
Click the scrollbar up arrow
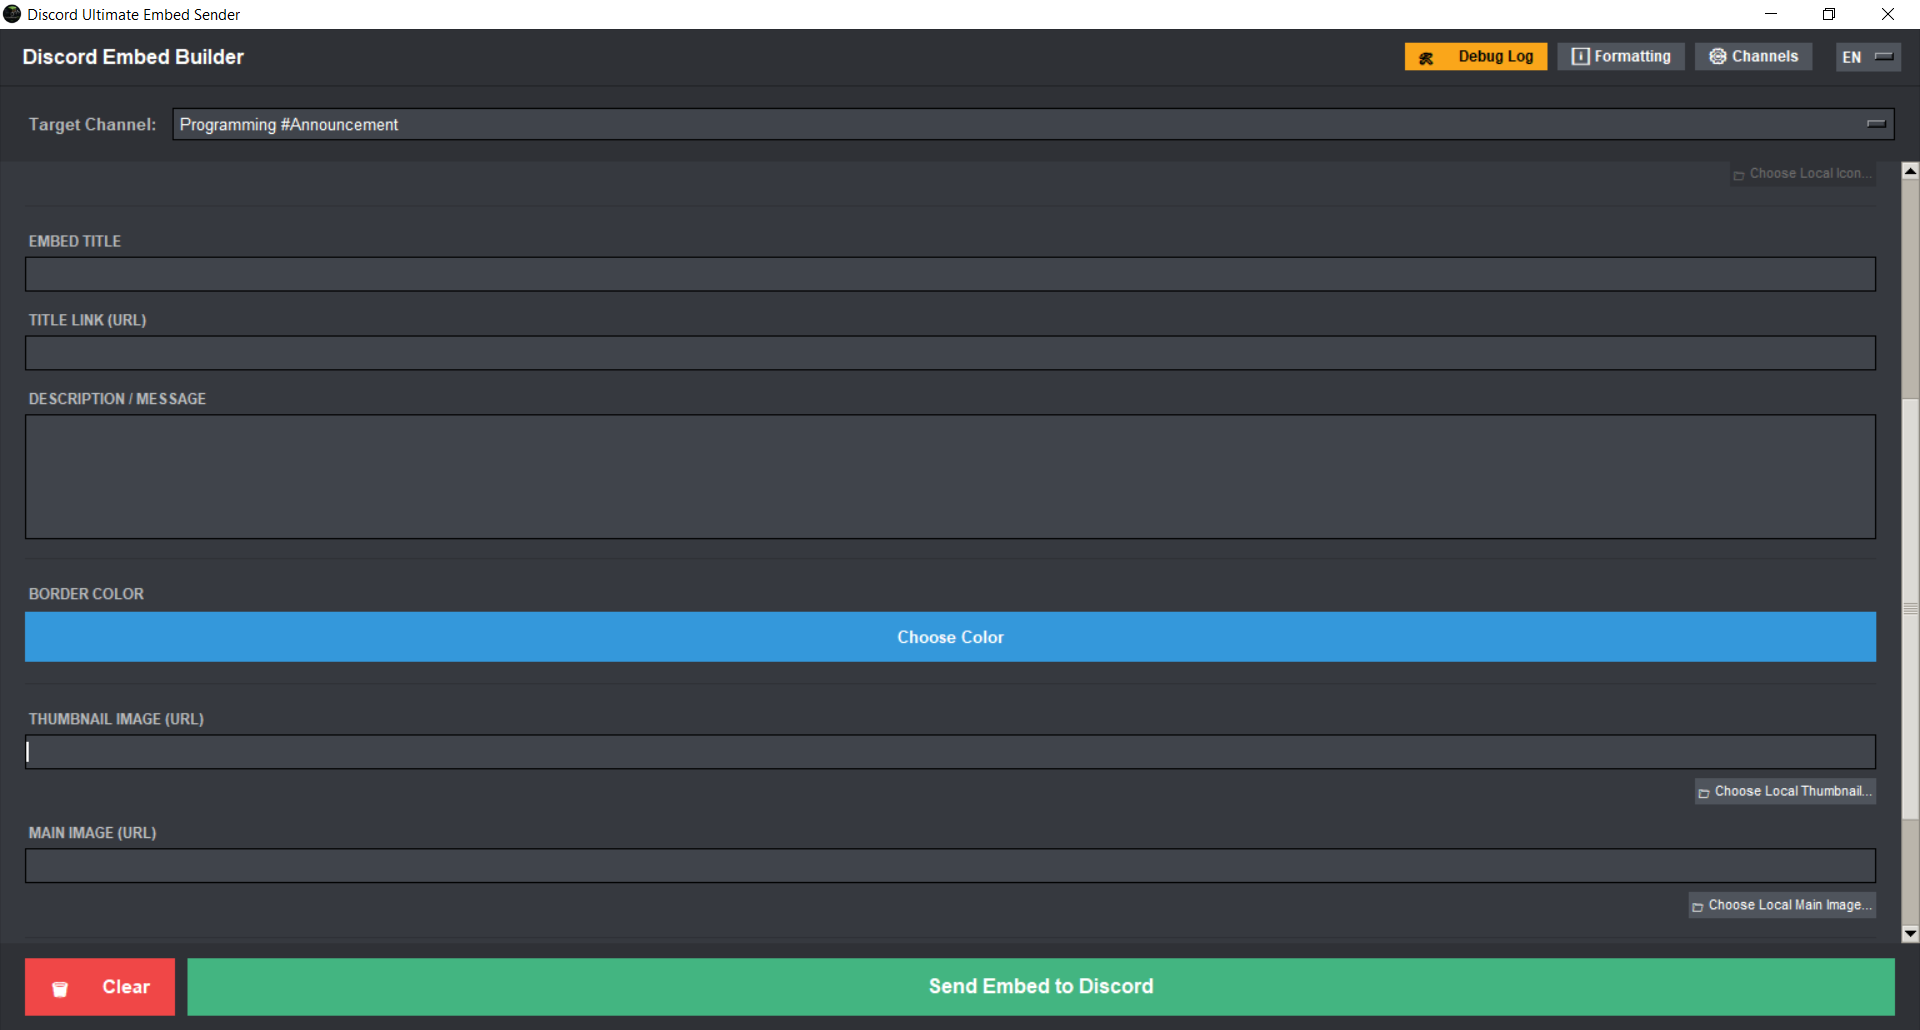[x=1910, y=171]
